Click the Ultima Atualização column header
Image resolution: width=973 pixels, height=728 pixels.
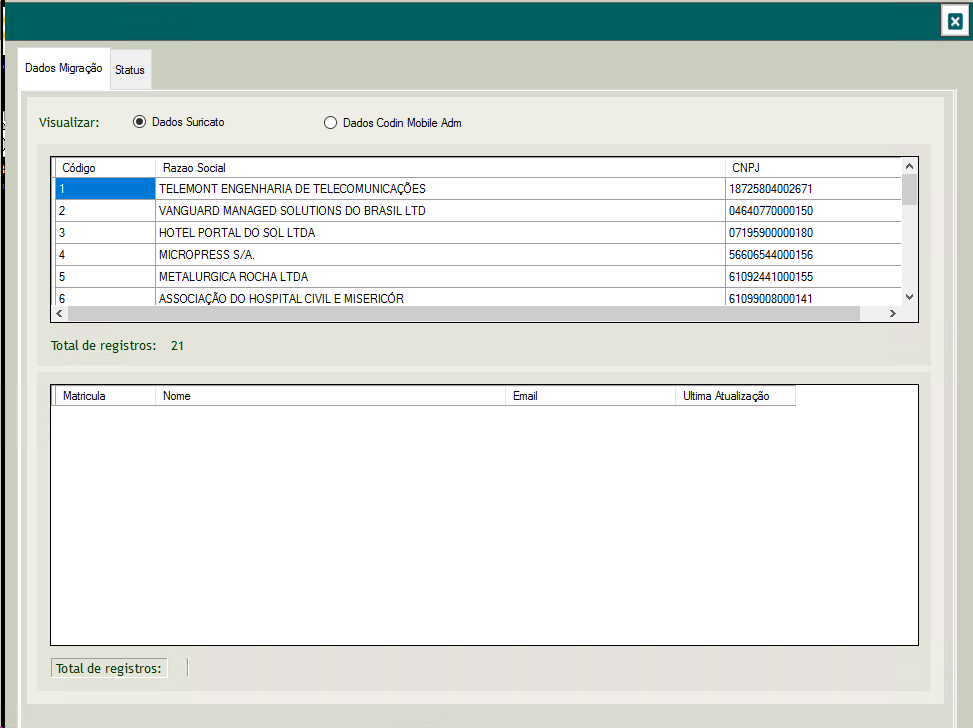tap(735, 396)
